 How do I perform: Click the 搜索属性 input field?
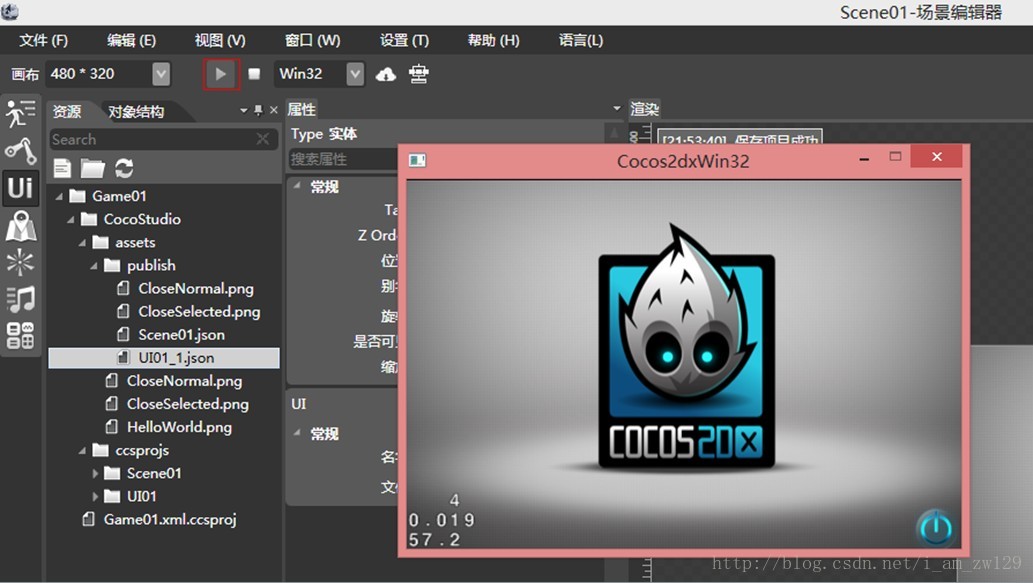click(x=343, y=159)
